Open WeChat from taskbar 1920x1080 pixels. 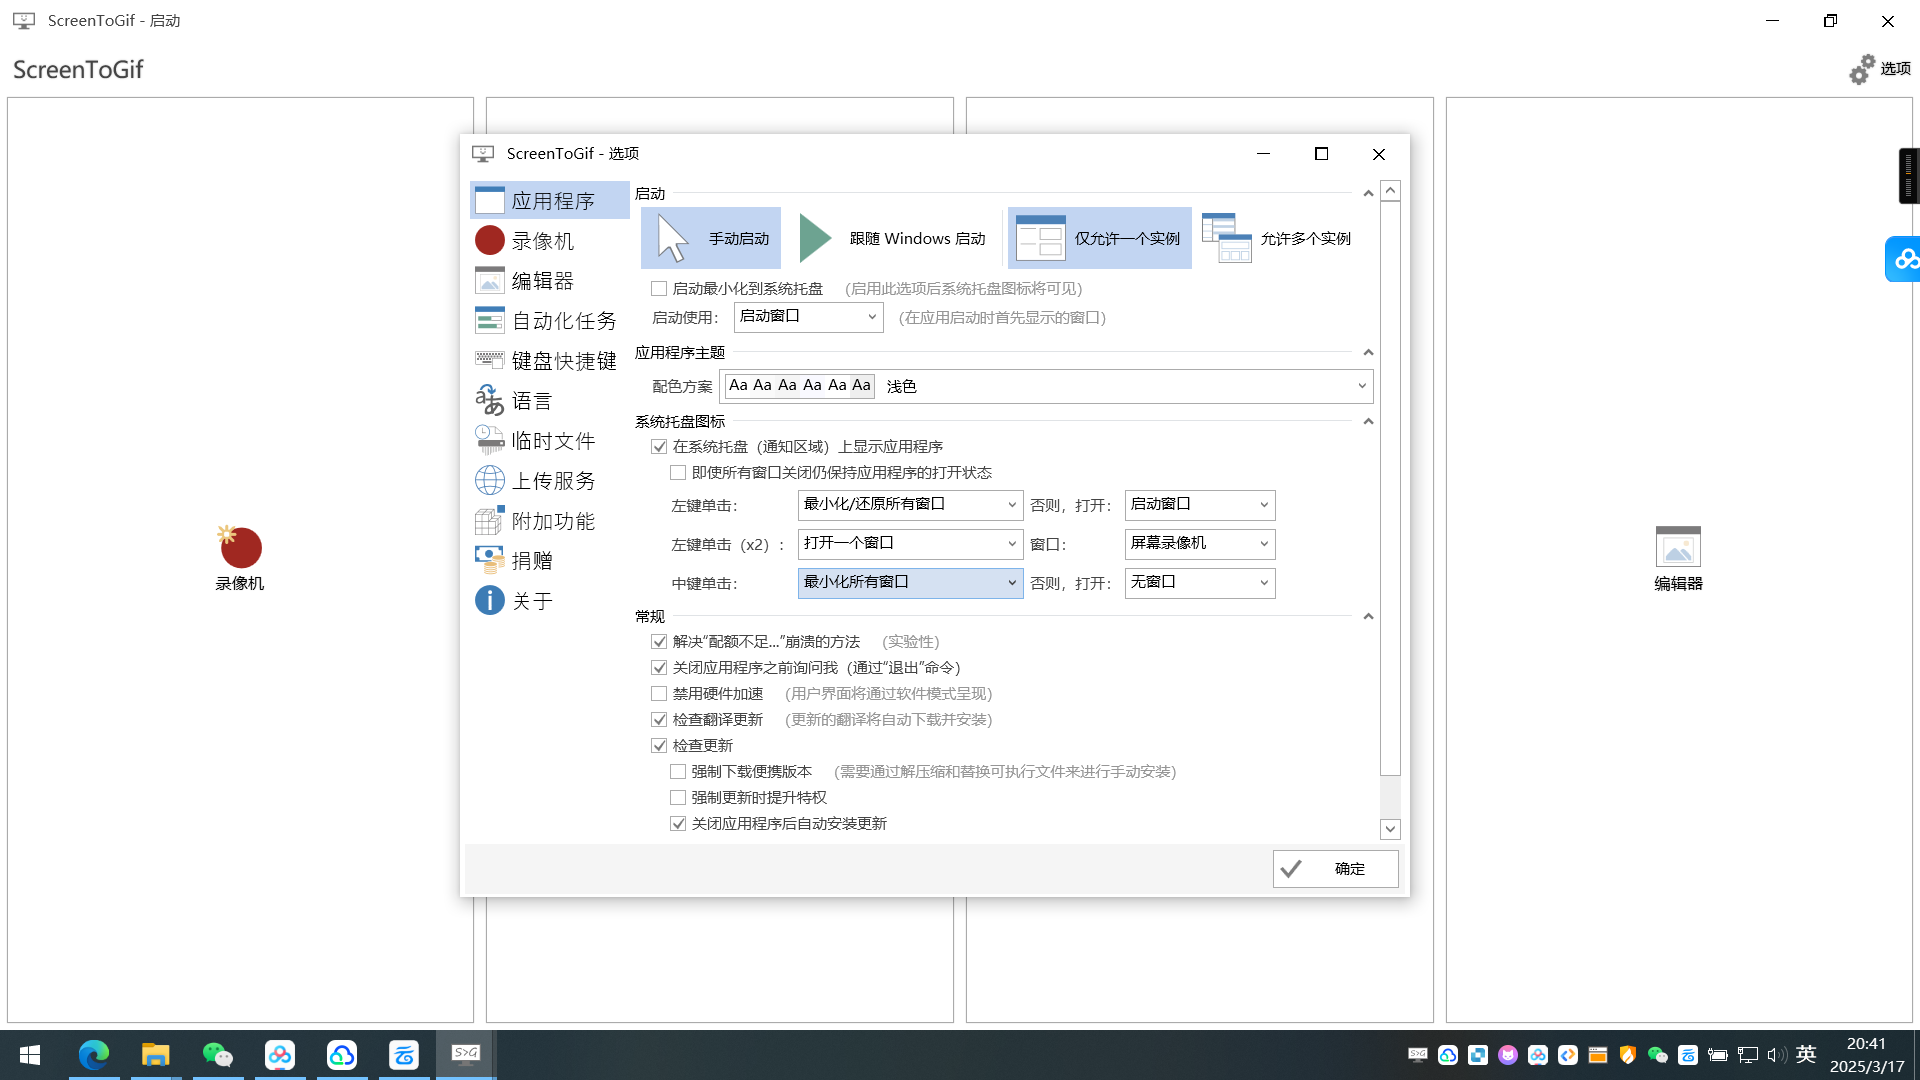click(x=217, y=1055)
